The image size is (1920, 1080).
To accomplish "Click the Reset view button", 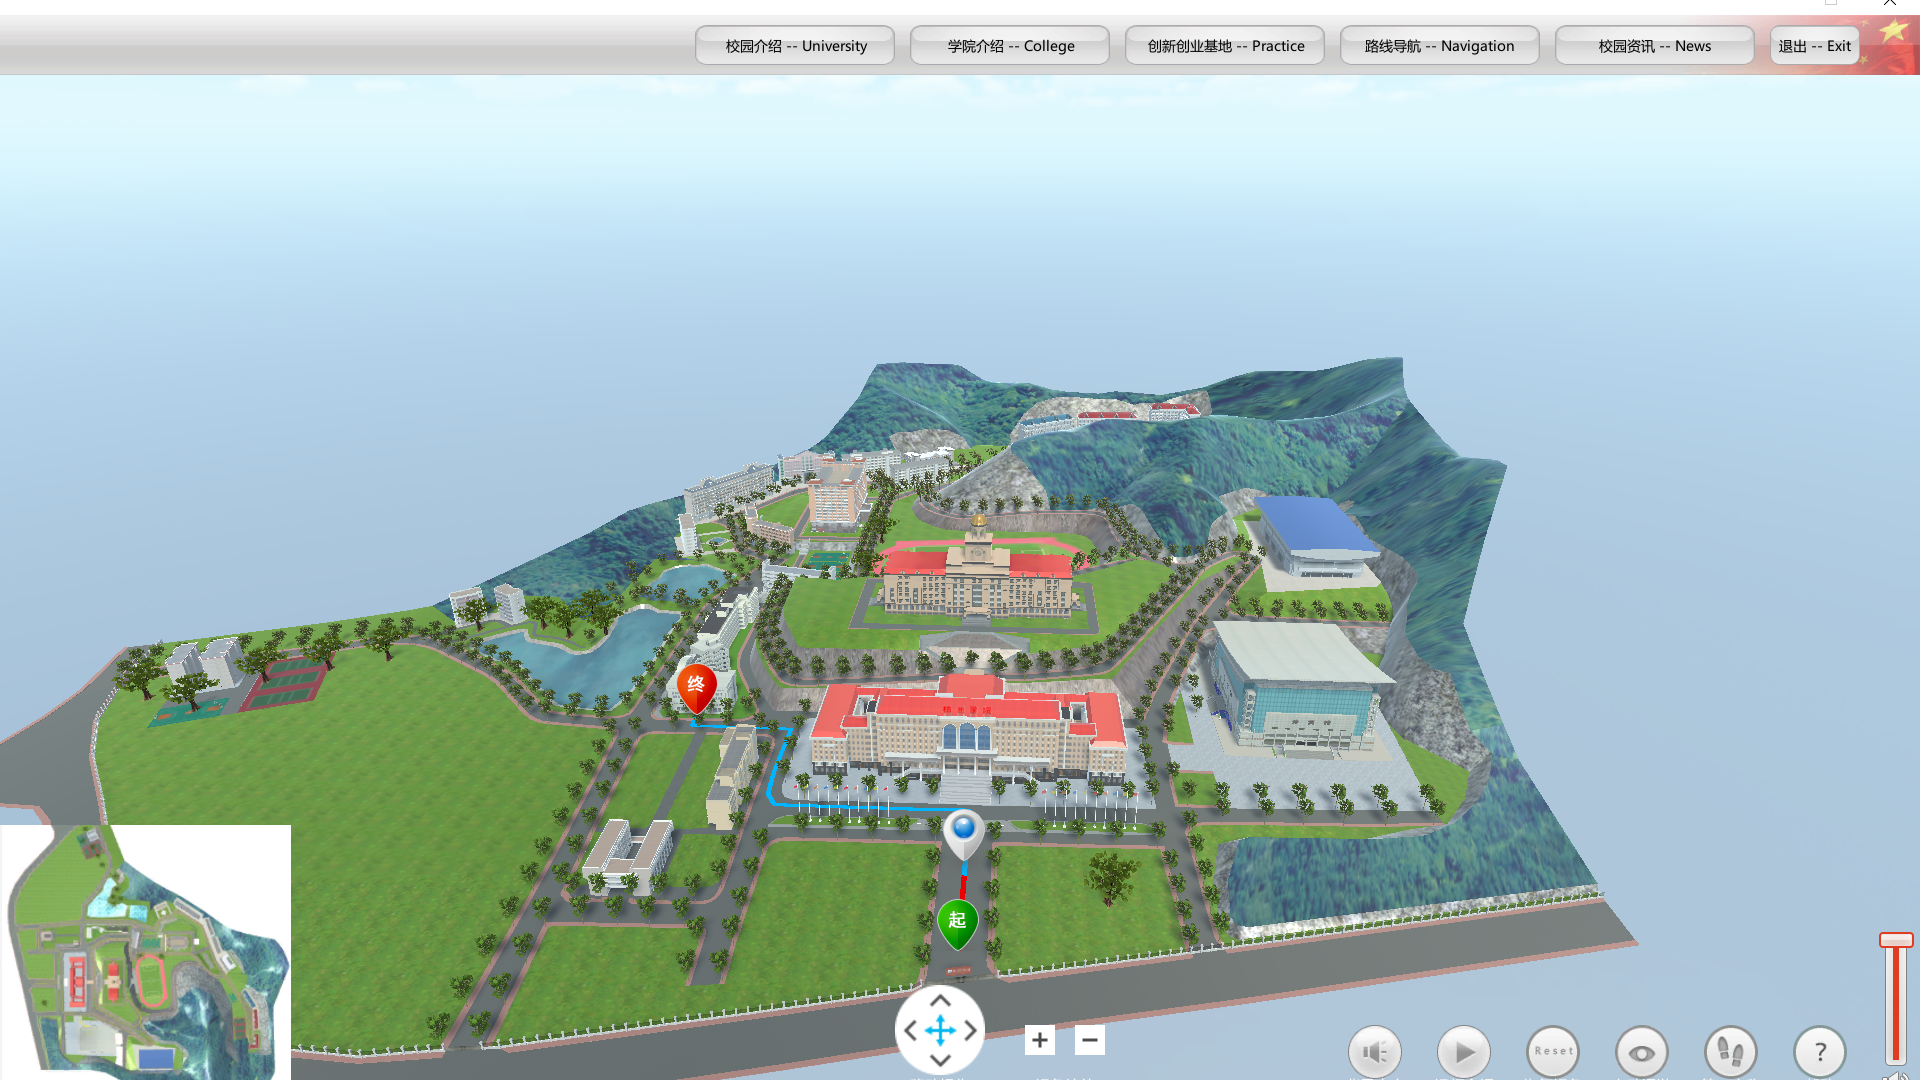I will pyautogui.click(x=1553, y=1051).
